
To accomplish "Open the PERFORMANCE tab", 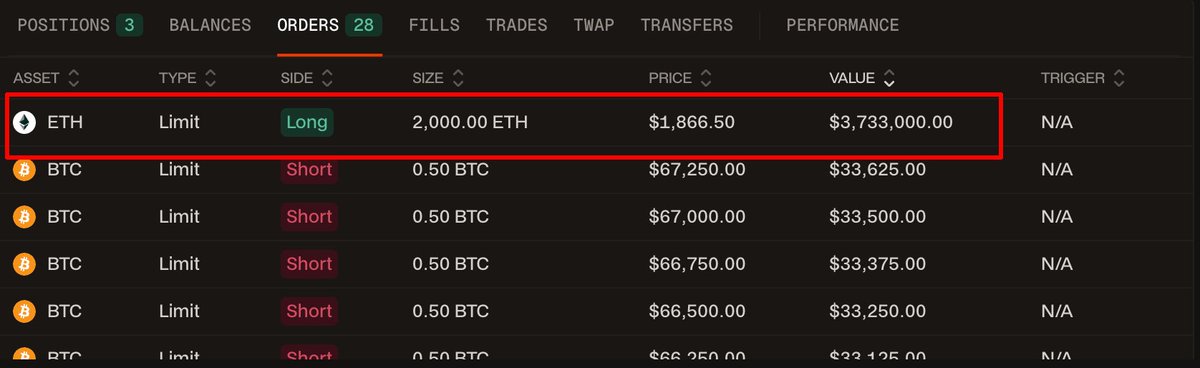I will [x=843, y=25].
